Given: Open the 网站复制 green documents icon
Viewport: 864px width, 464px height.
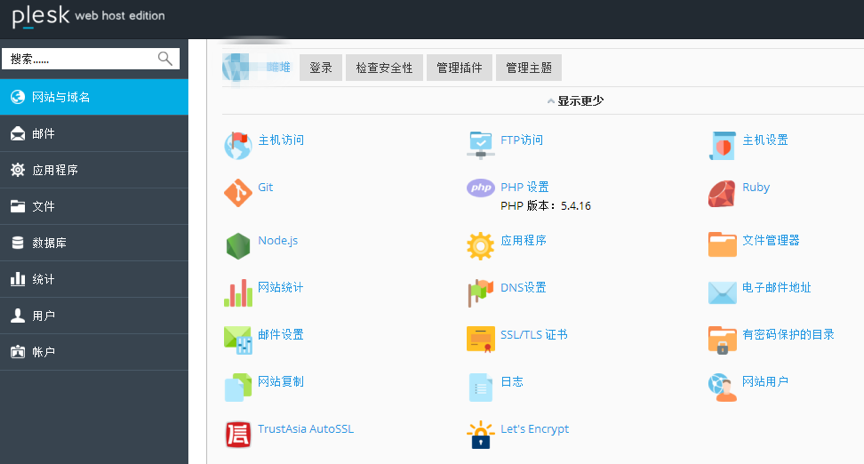Looking at the screenshot, I should tap(238, 387).
